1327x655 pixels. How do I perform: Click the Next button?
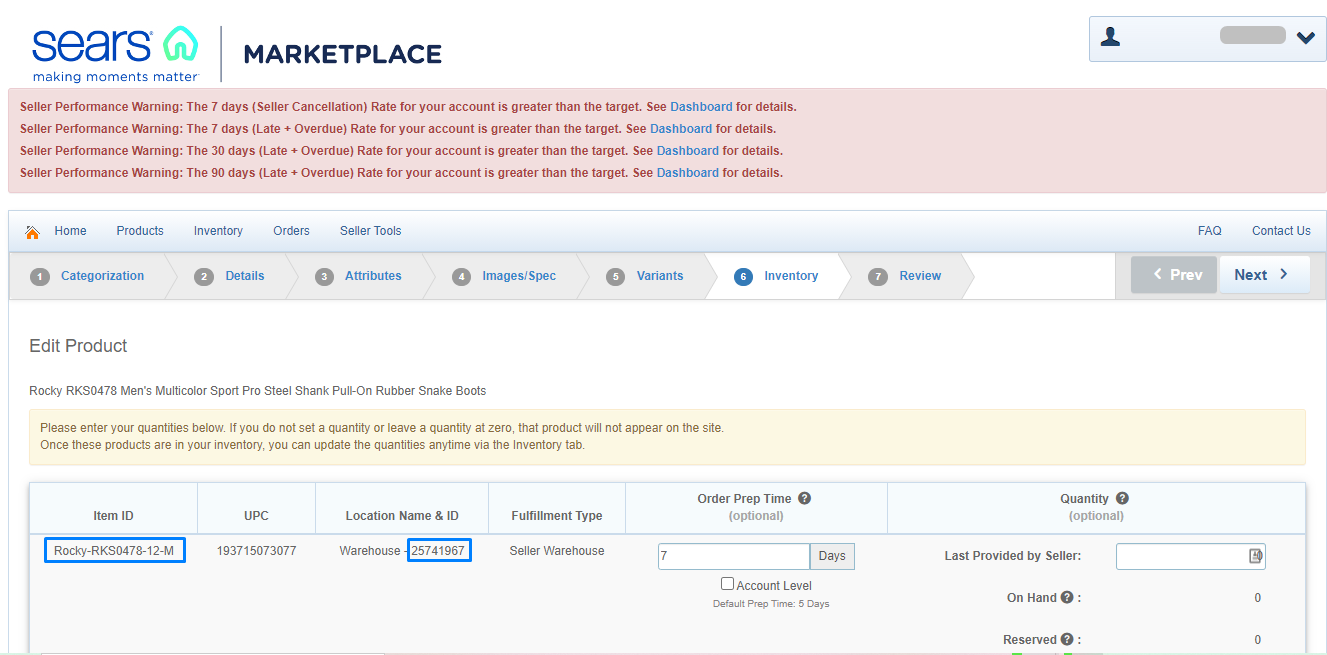(x=1264, y=275)
